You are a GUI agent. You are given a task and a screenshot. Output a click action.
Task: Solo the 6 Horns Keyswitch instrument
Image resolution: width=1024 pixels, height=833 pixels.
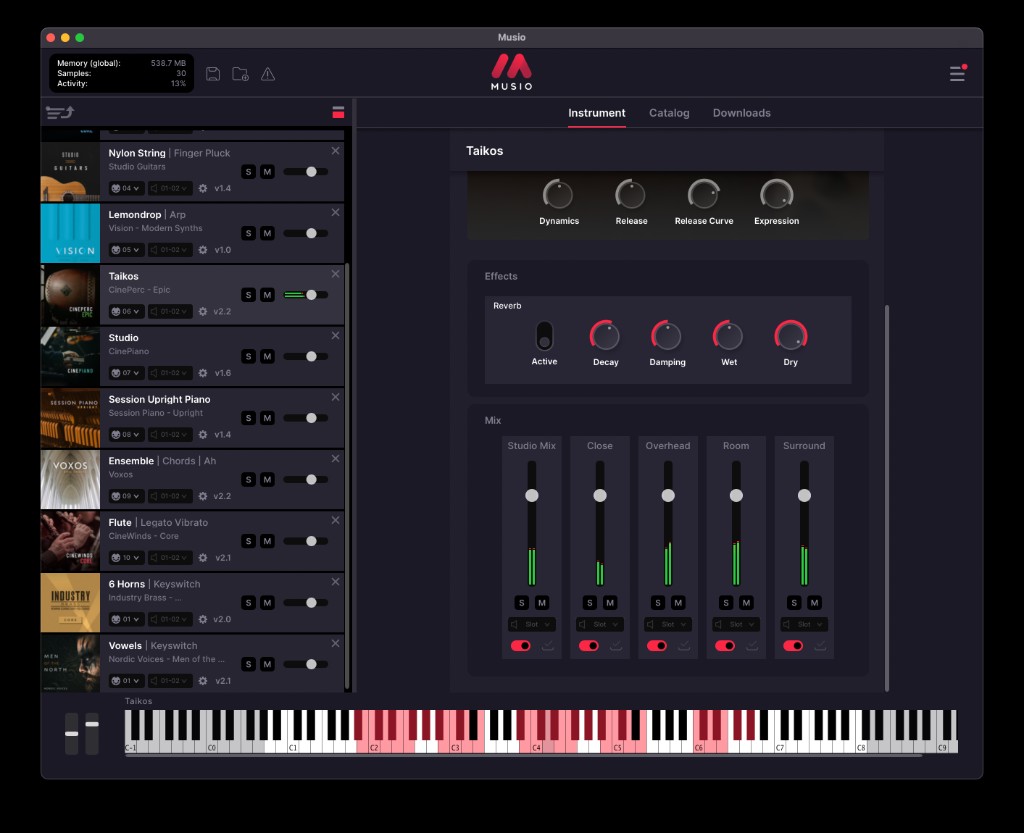pyautogui.click(x=248, y=603)
